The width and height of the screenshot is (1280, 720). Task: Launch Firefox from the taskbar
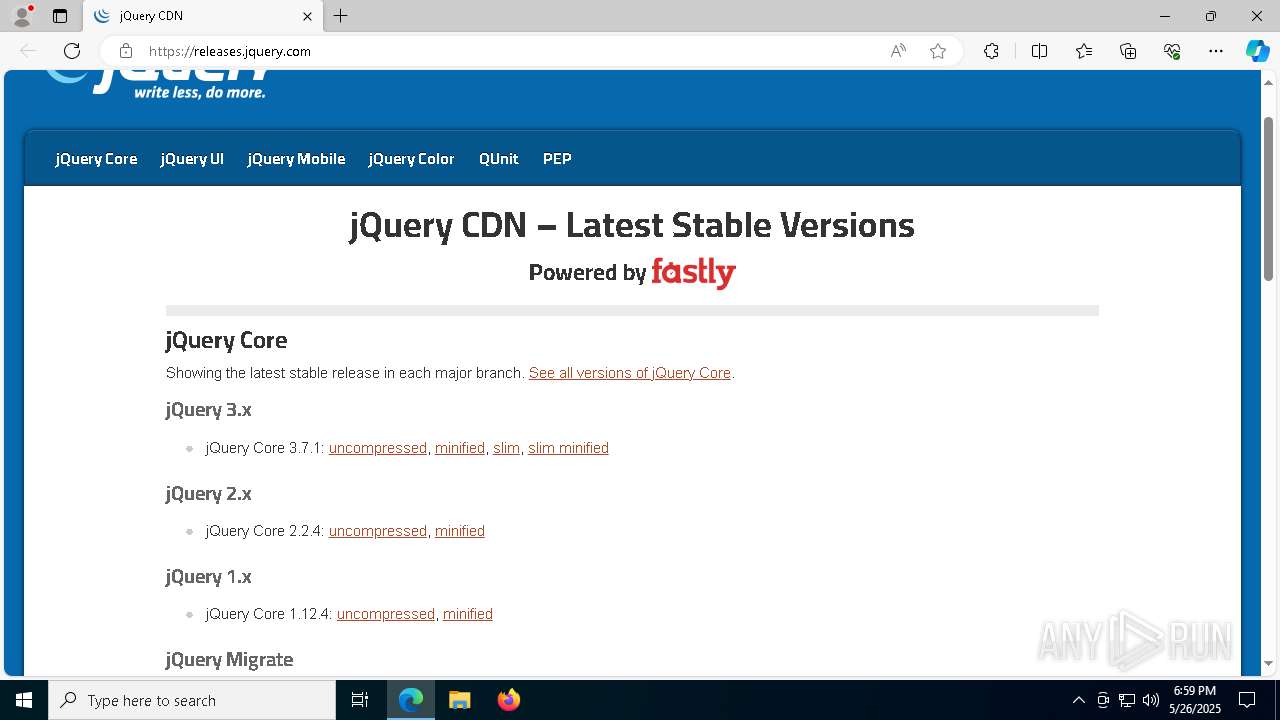[508, 700]
